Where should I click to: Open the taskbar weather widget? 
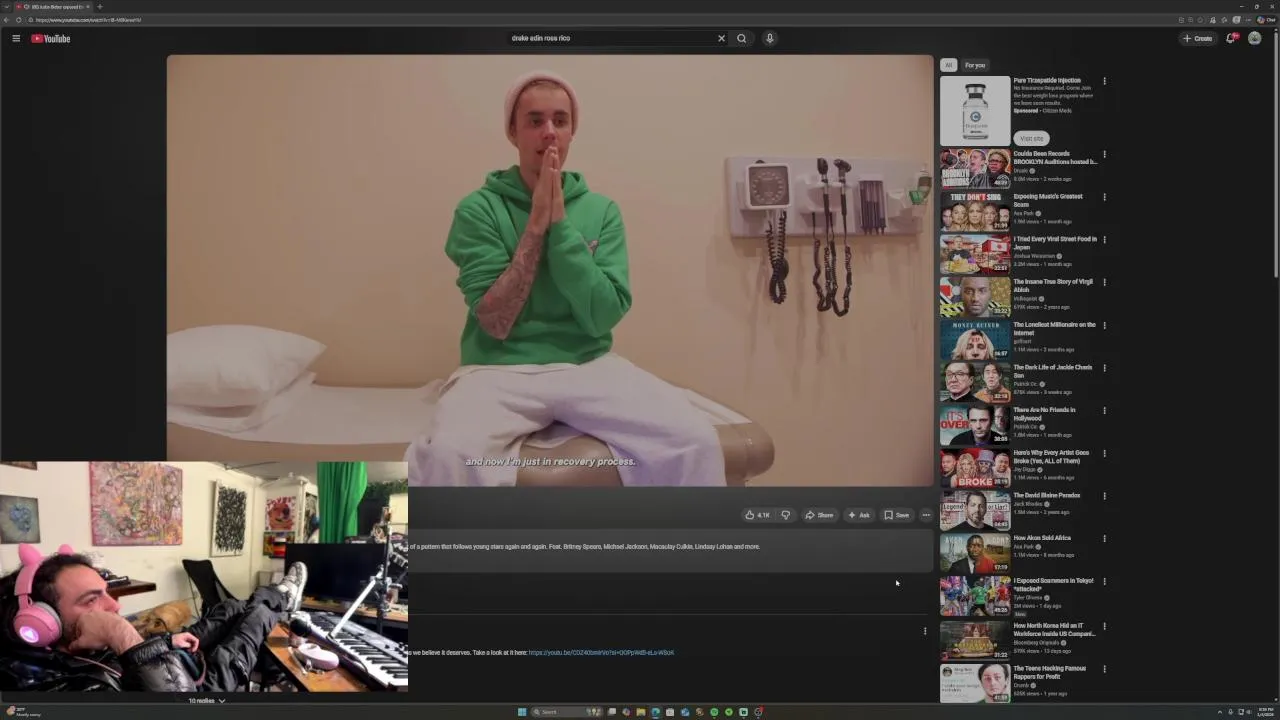(22, 712)
